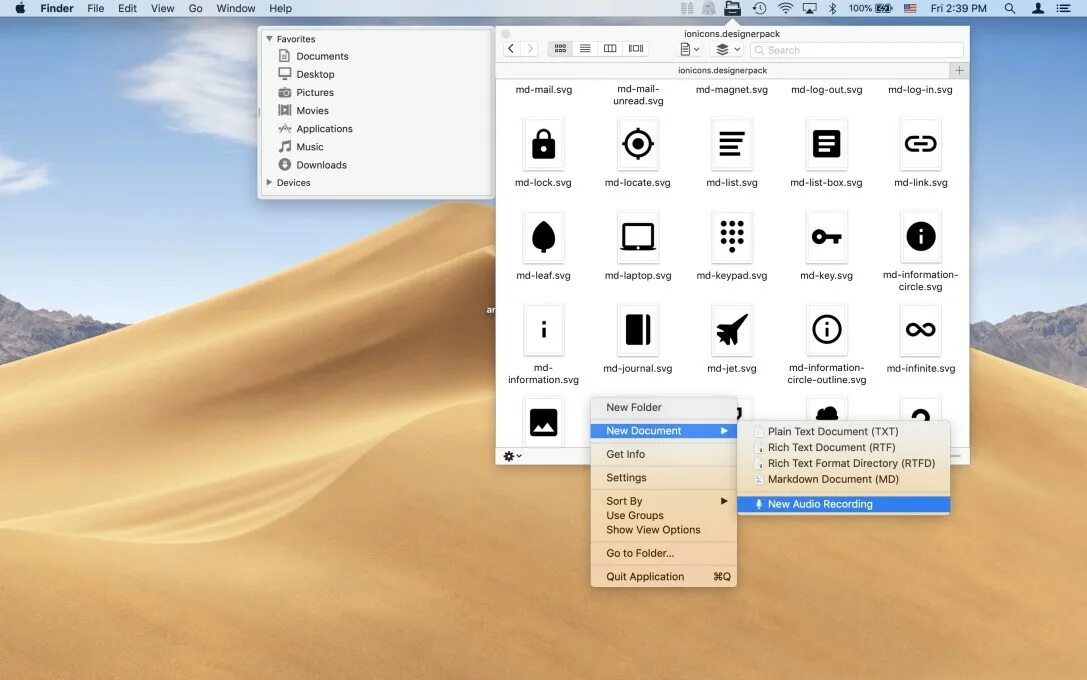This screenshot has height=680, width=1087.
Task: Select the md-infinite.svg infinity icon
Action: click(x=921, y=330)
